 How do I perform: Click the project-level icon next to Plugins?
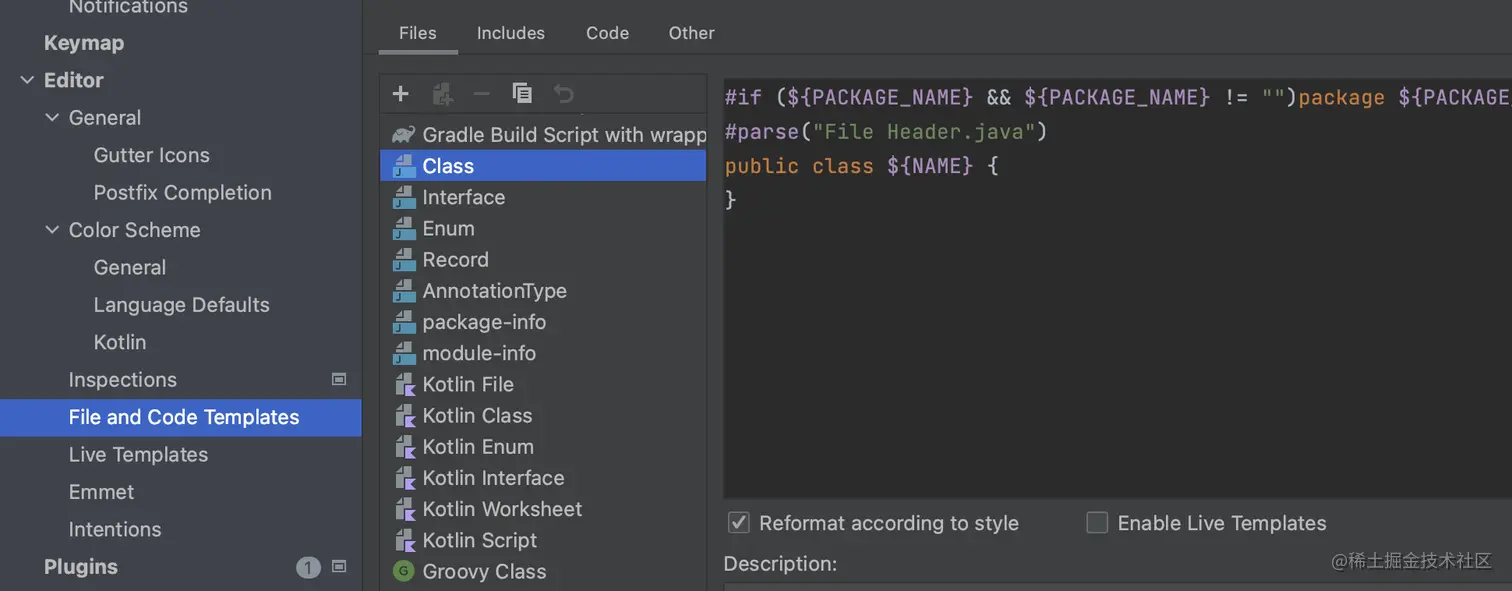click(x=339, y=567)
